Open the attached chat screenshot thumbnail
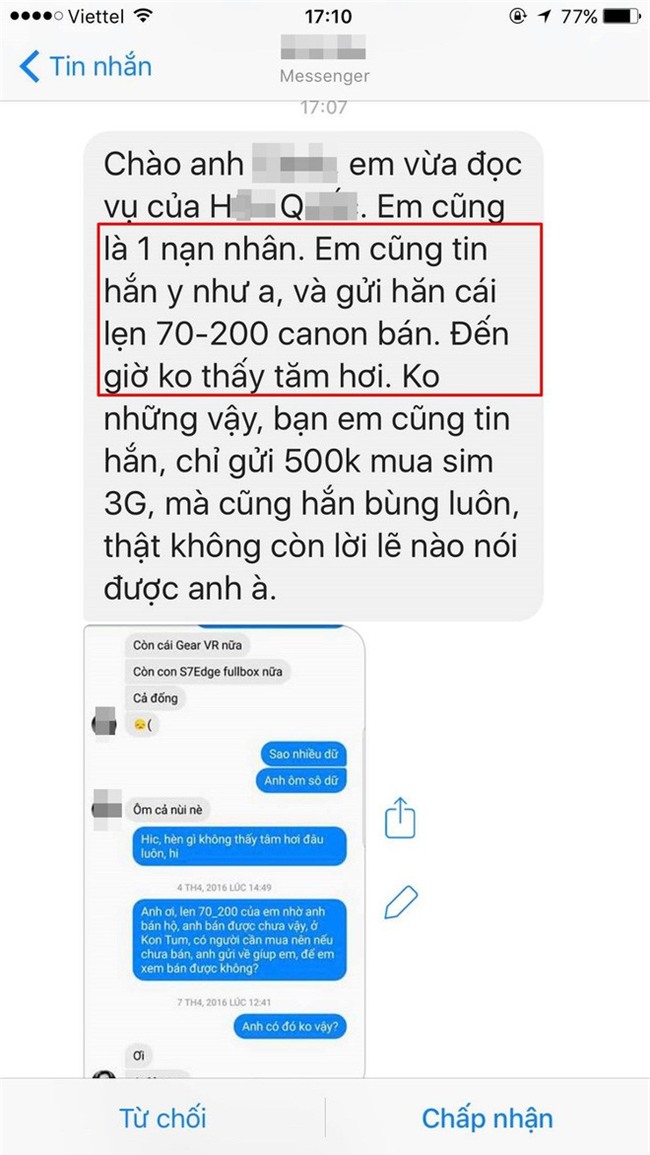 [224, 852]
